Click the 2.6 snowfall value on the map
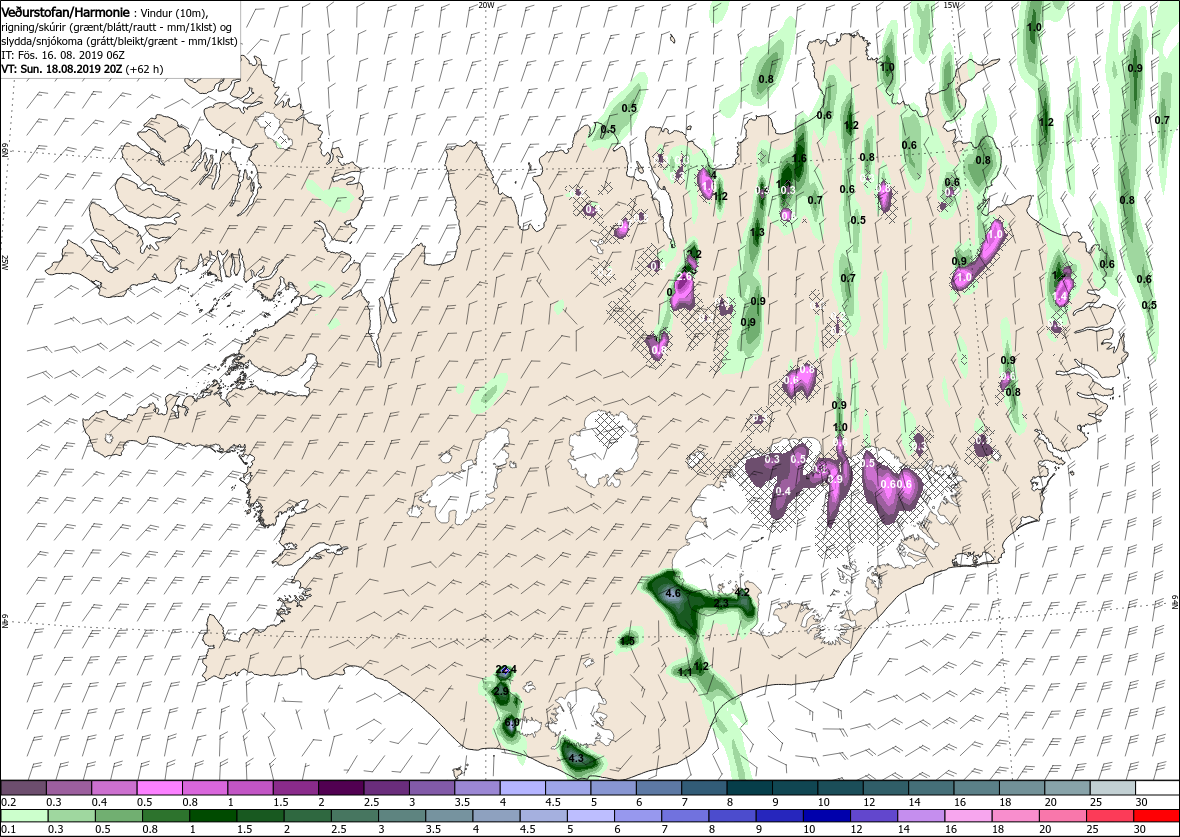Viewport: 1180px width, 837px height. (684, 277)
